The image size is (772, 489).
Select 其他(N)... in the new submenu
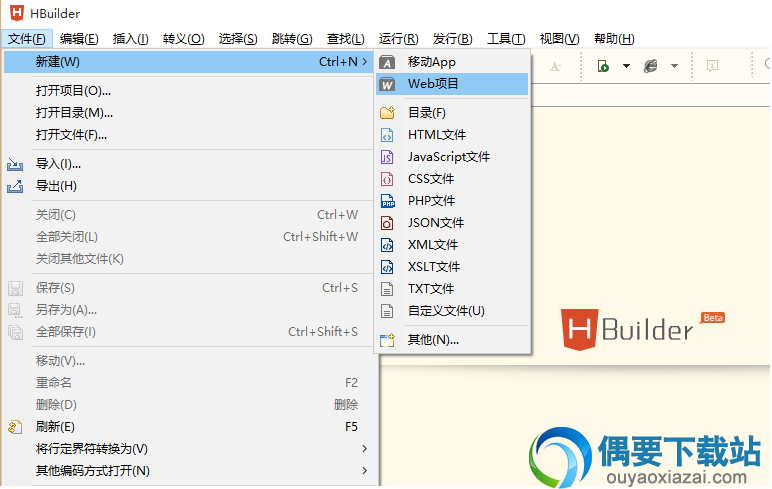click(452, 340)
